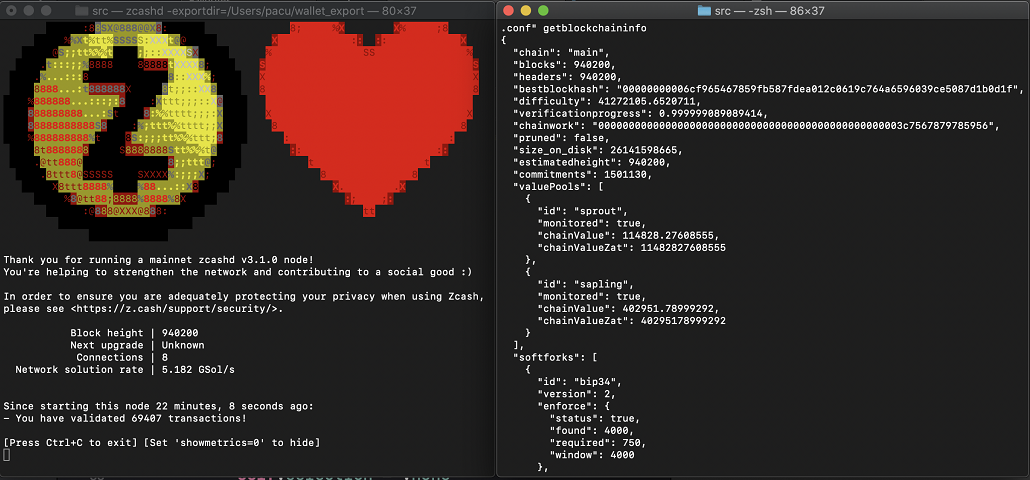Click the '"enforce": {' line

tap(574, 406)
